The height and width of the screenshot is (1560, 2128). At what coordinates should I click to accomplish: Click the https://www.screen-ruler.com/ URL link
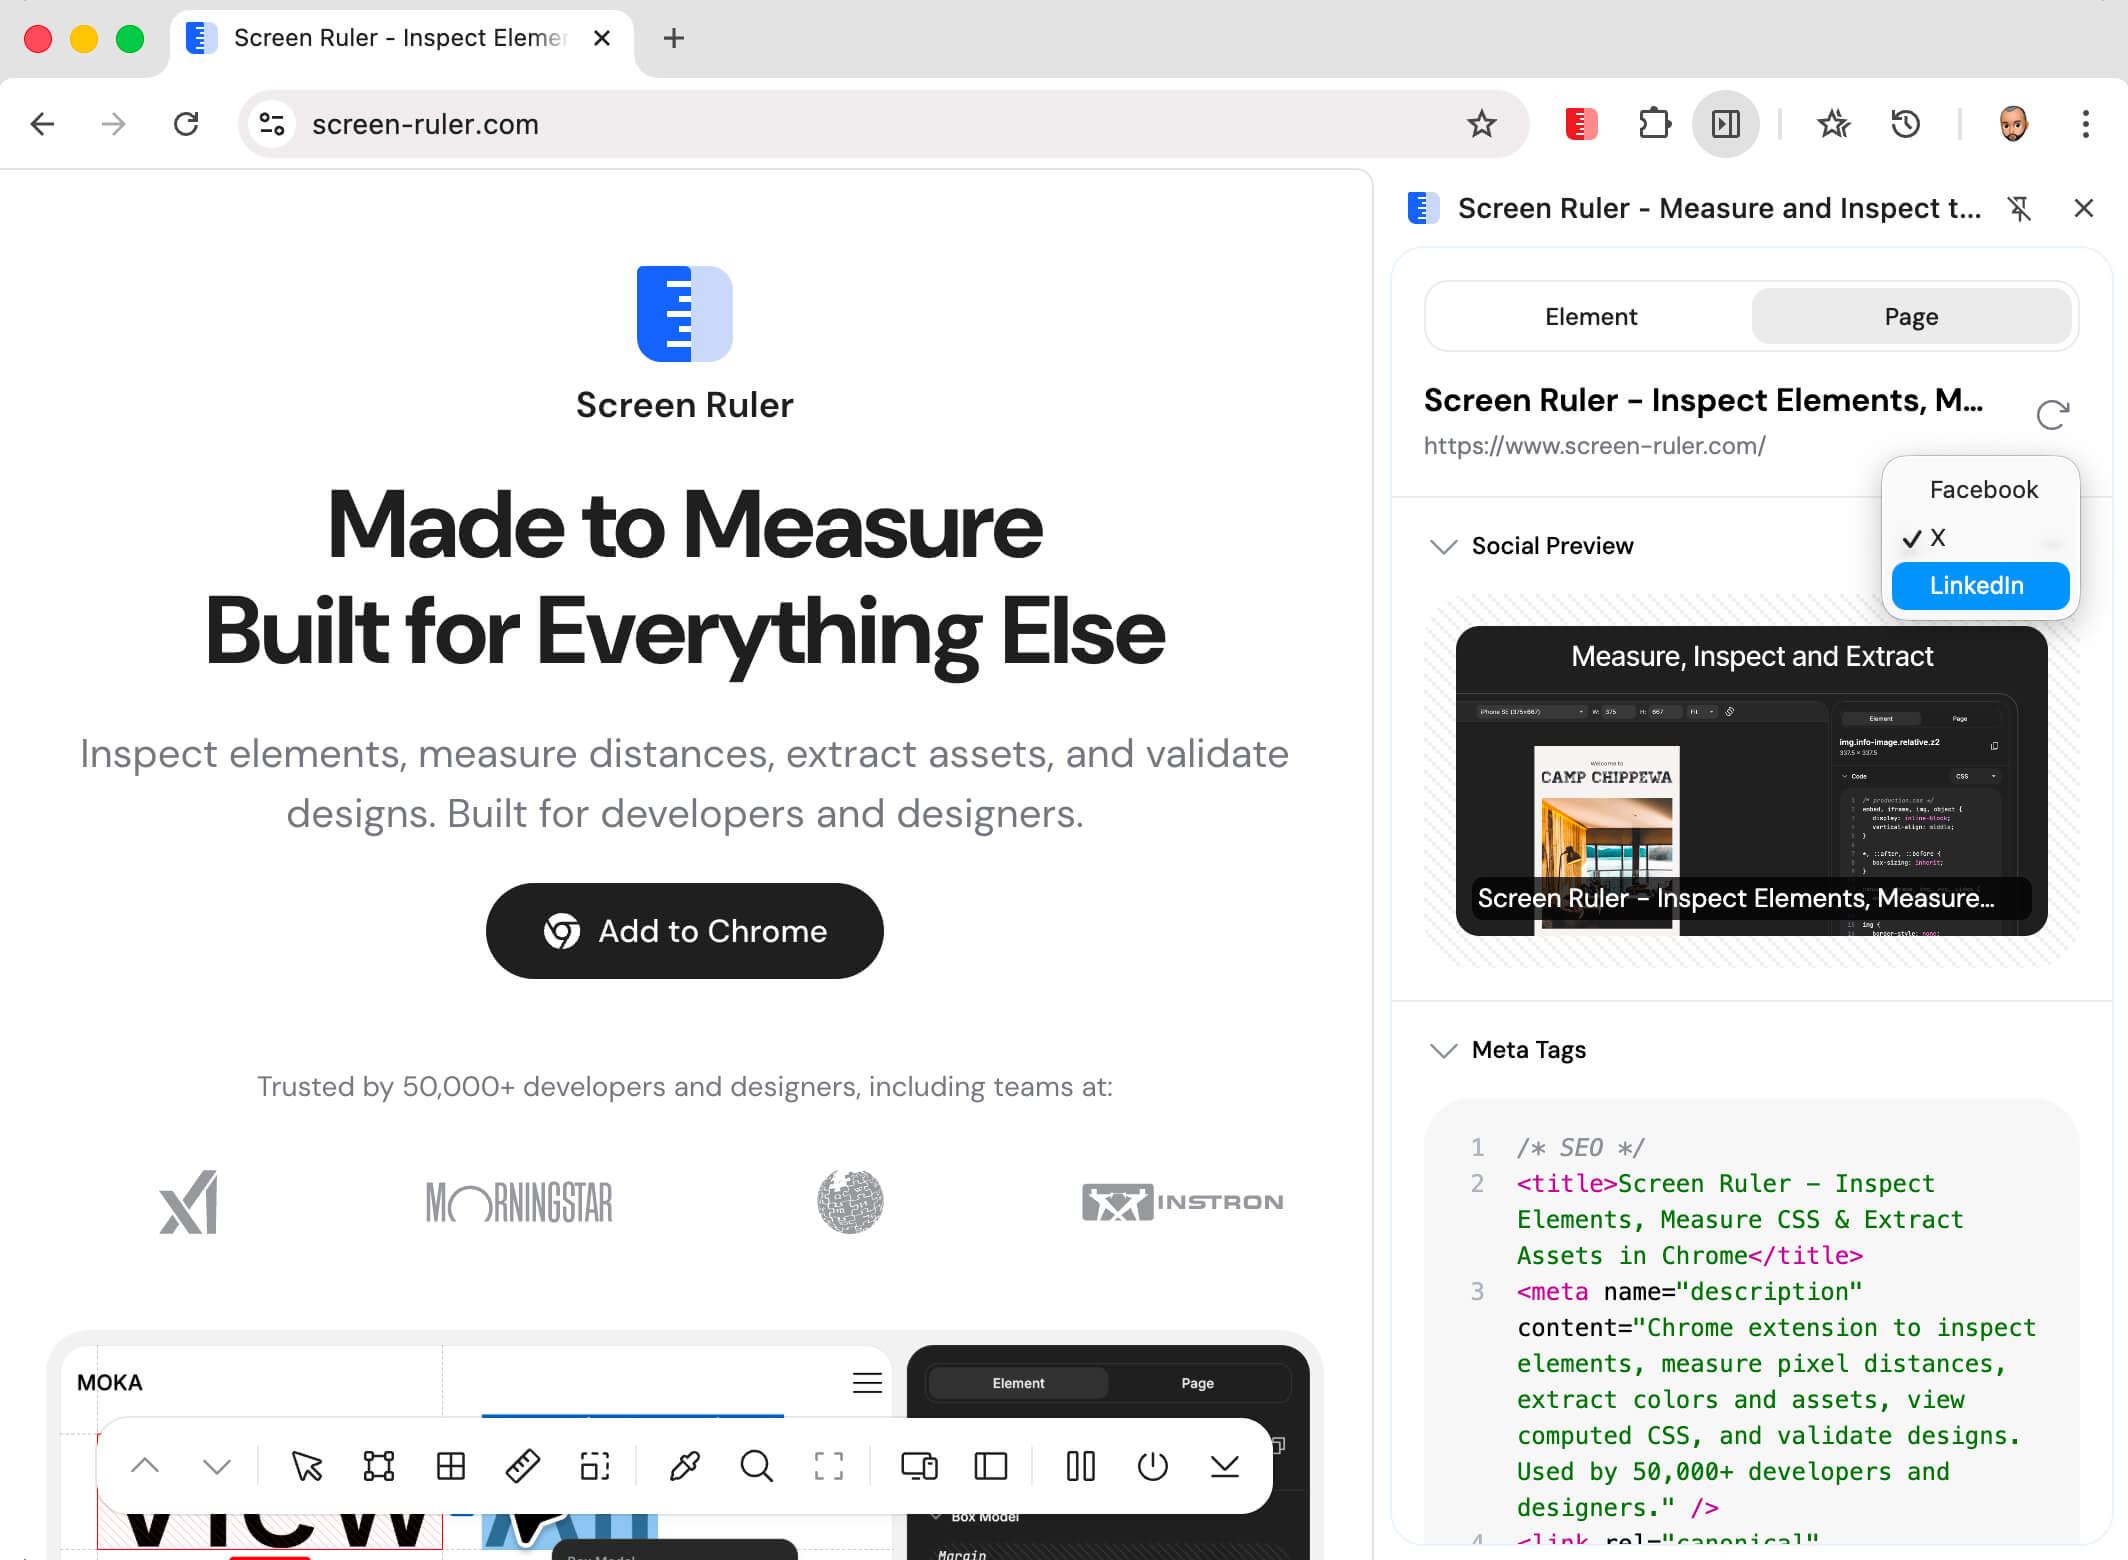point(1595,445)
